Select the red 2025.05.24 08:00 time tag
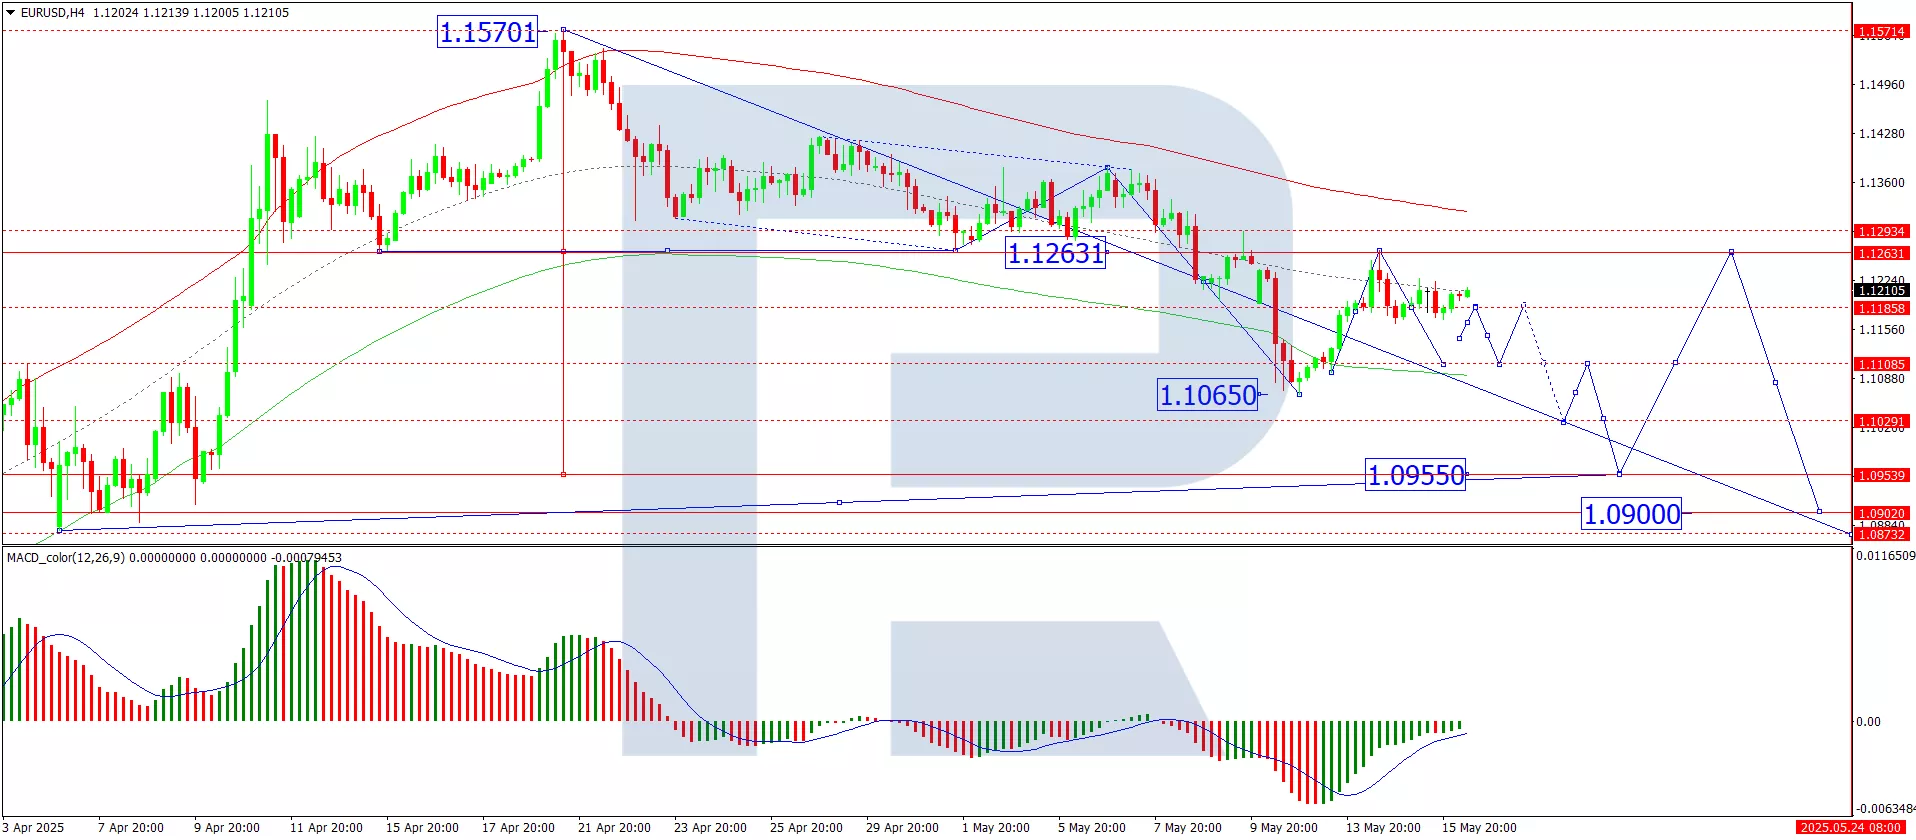 [x=1851, y=827]
